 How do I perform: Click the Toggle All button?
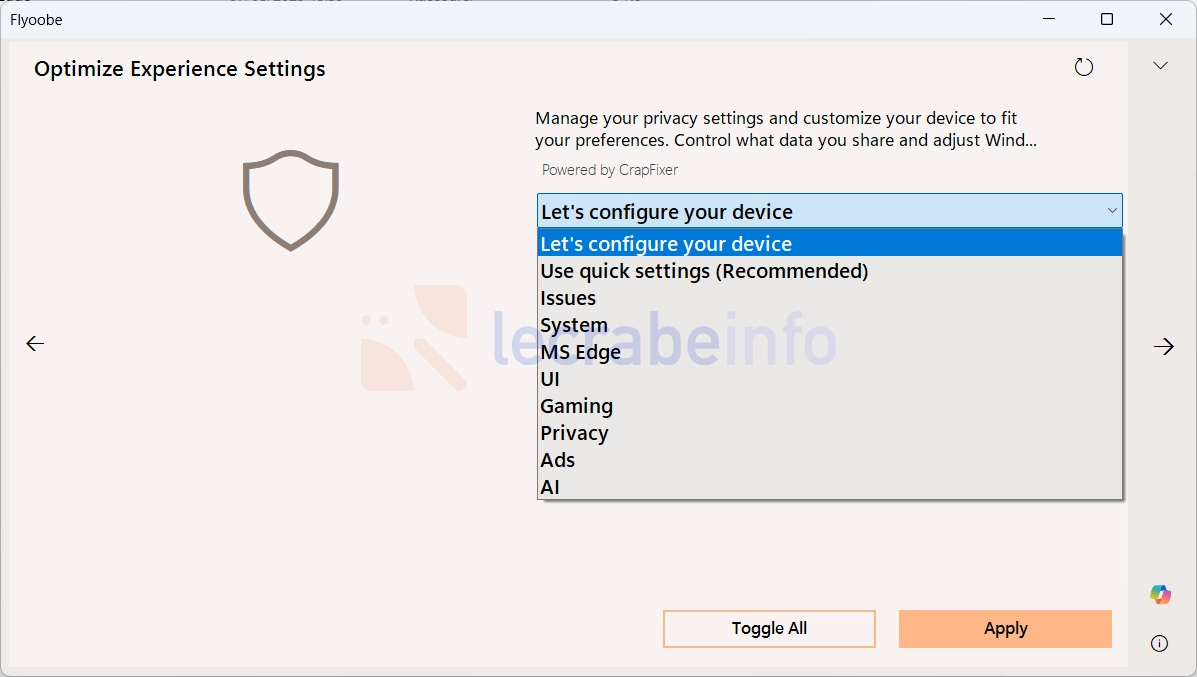pyautogui.click(x=770, y=629)
